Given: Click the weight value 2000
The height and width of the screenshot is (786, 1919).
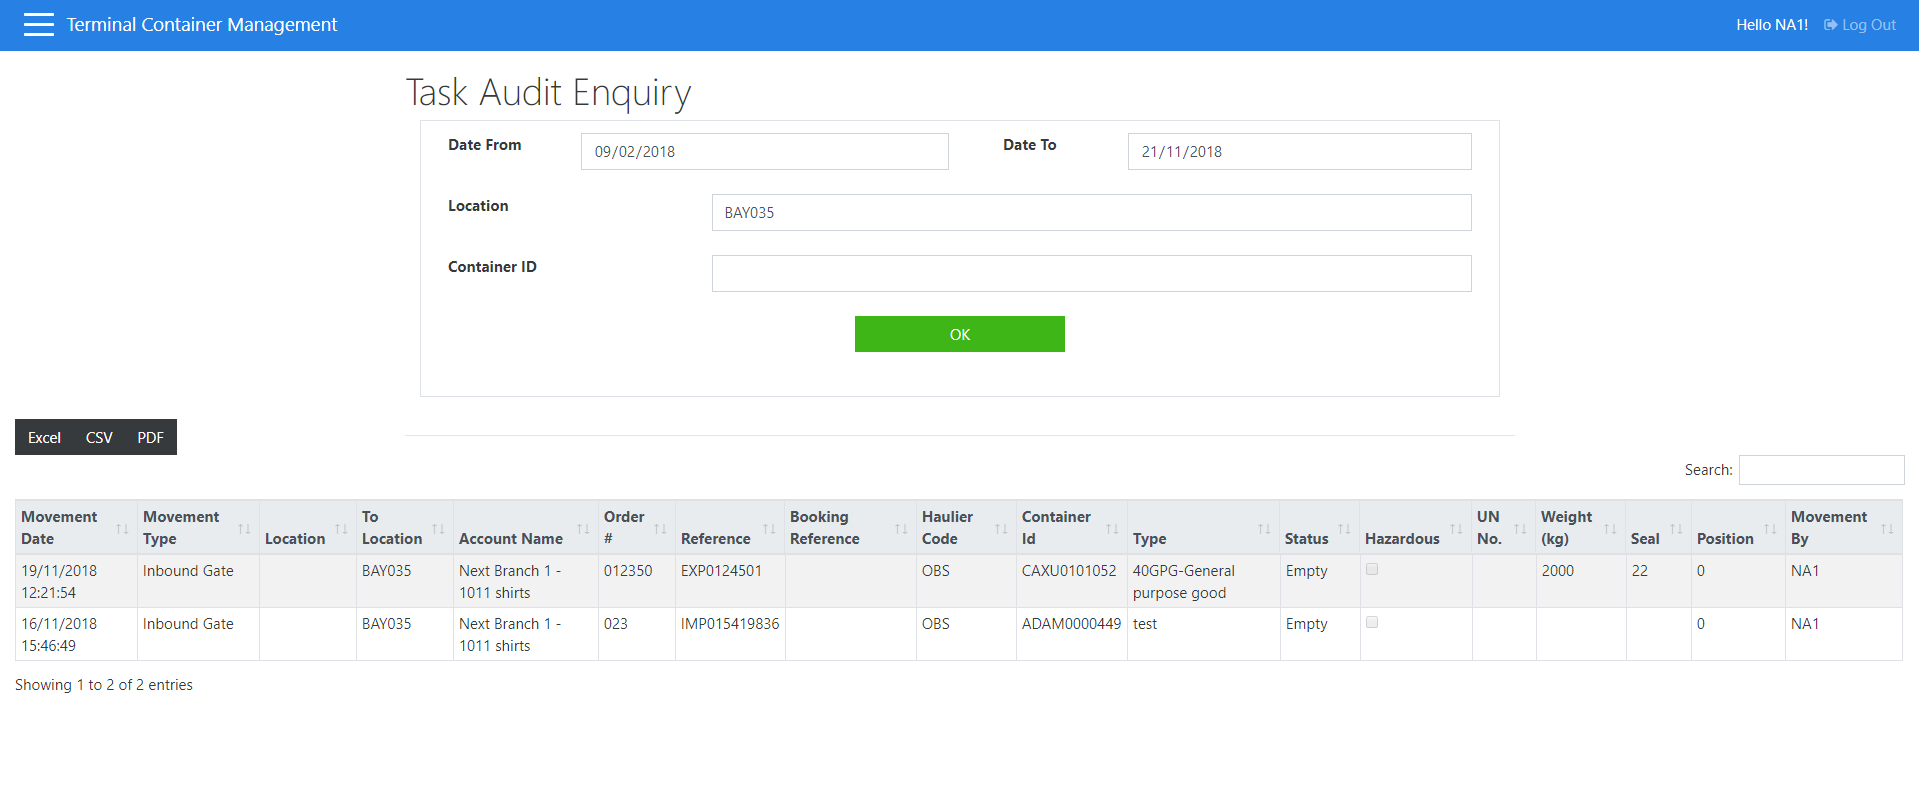Looking at the screenshot, I should 1558,571.
